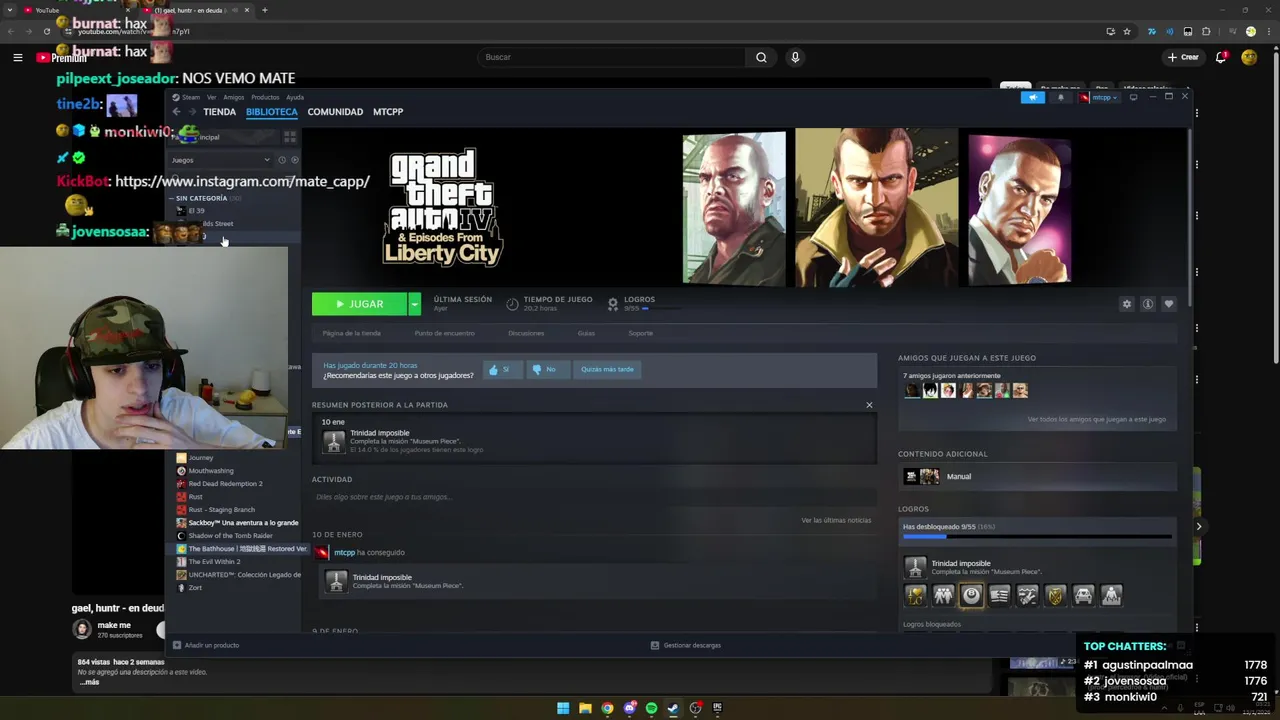View all friends who play this game
Viewport: 1280px width, 720px height.
click(1096, 419)
